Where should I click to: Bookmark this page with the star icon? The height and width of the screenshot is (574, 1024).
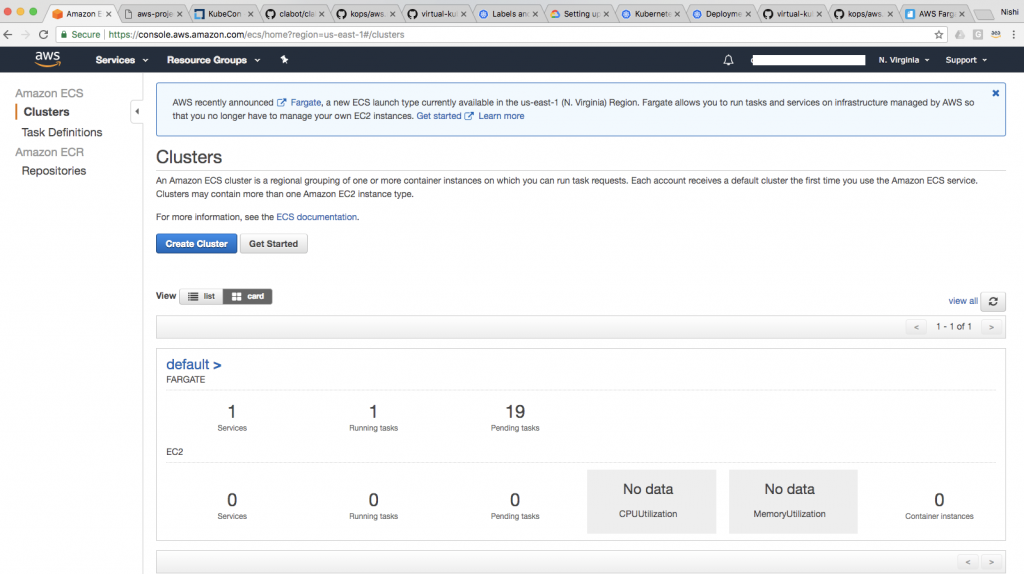(x=938, y=35)
